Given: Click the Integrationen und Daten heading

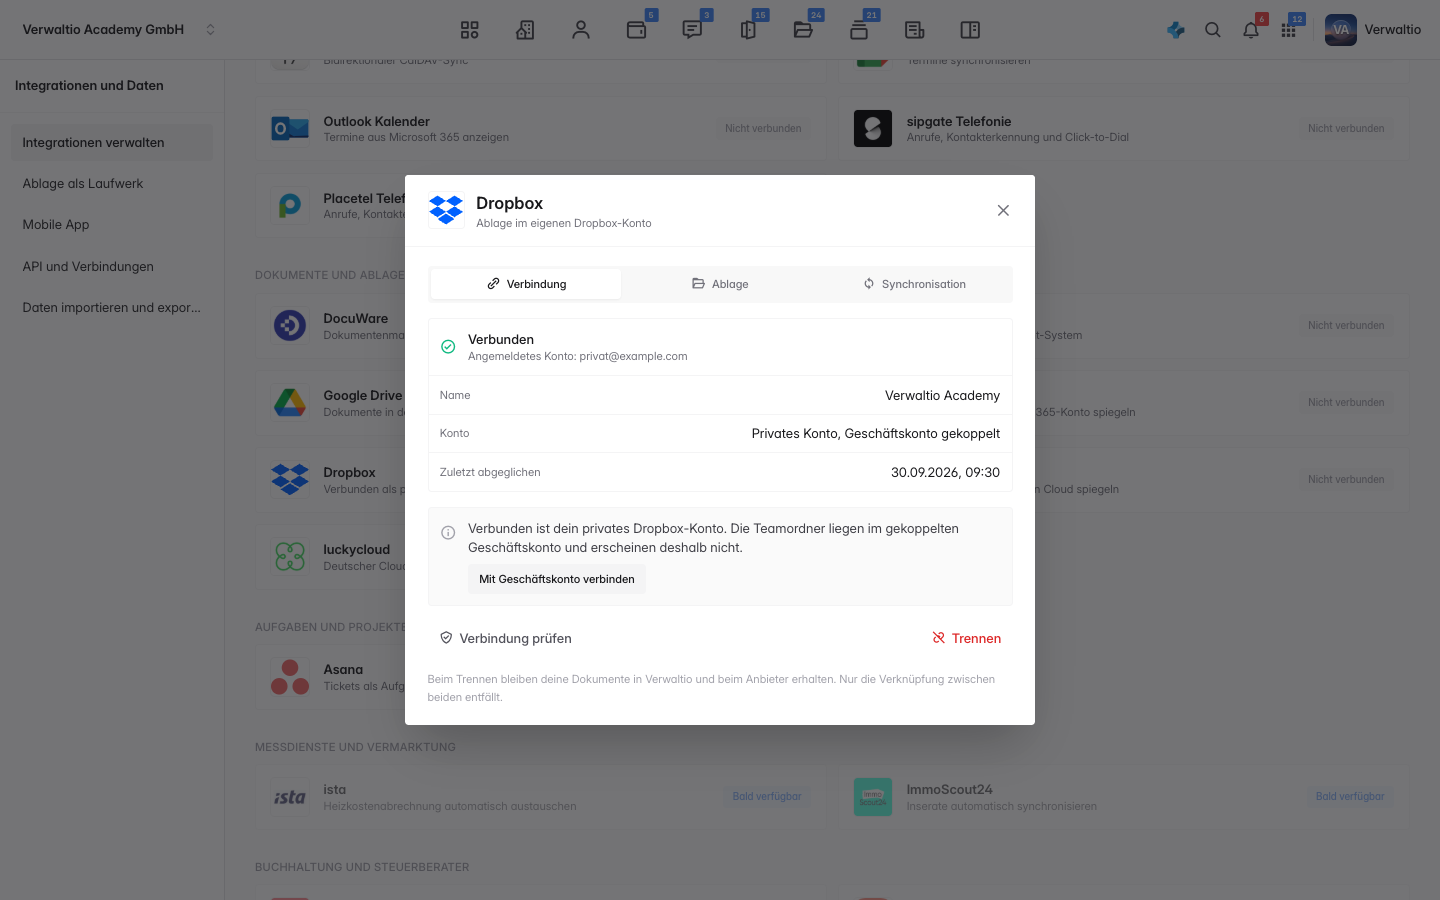Looking at the screenshot, I should 89,86.
